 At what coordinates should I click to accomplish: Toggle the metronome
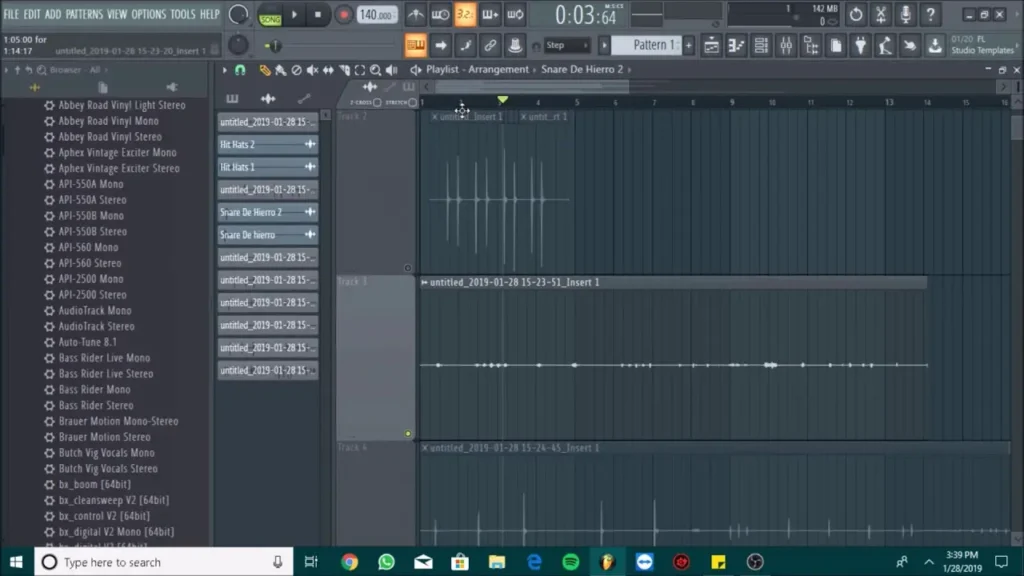pyautogui.click(x=416, y=15)
